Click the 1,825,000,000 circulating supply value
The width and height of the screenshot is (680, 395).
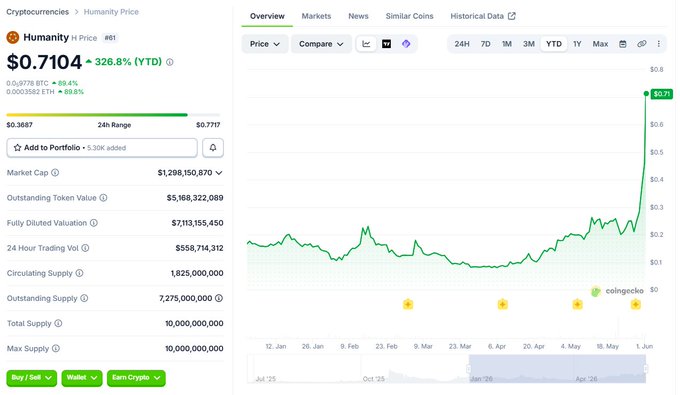[197, 273]
